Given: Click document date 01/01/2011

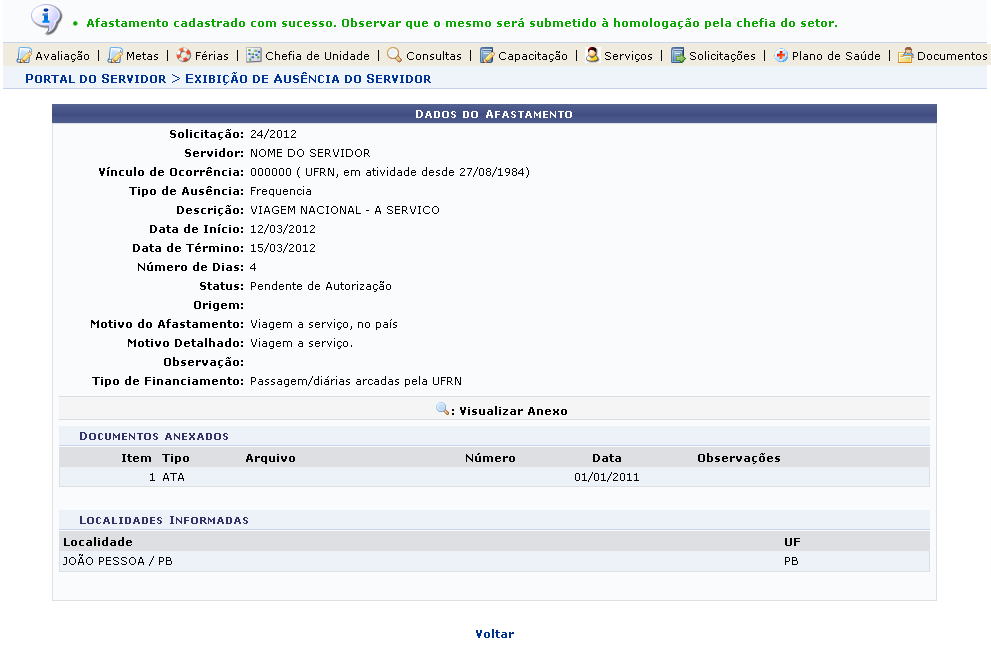Looking at the screenshot, I should [x=607, y=477].
